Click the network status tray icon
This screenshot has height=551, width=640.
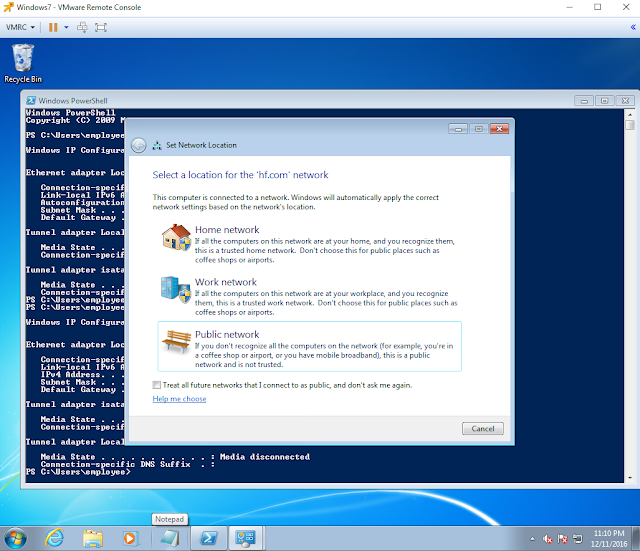[578, 539]
